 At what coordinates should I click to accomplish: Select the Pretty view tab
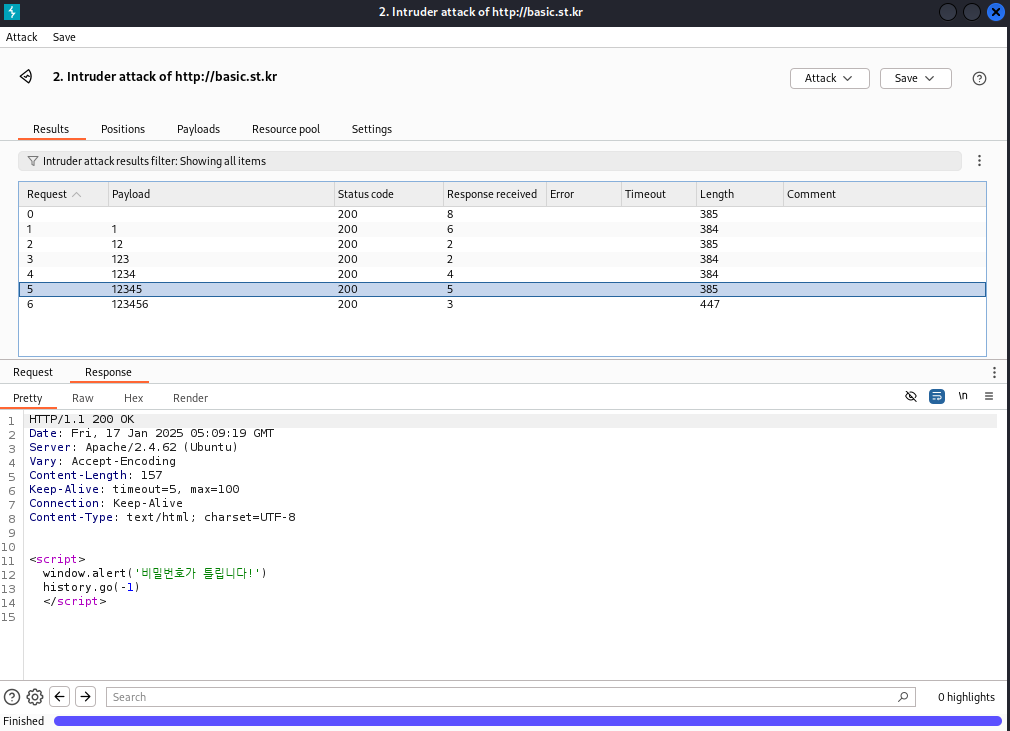28,398
